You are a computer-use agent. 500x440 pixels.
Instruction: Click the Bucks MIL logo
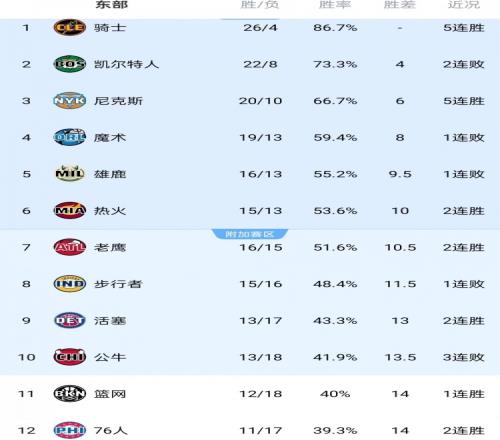pos(70,174)
